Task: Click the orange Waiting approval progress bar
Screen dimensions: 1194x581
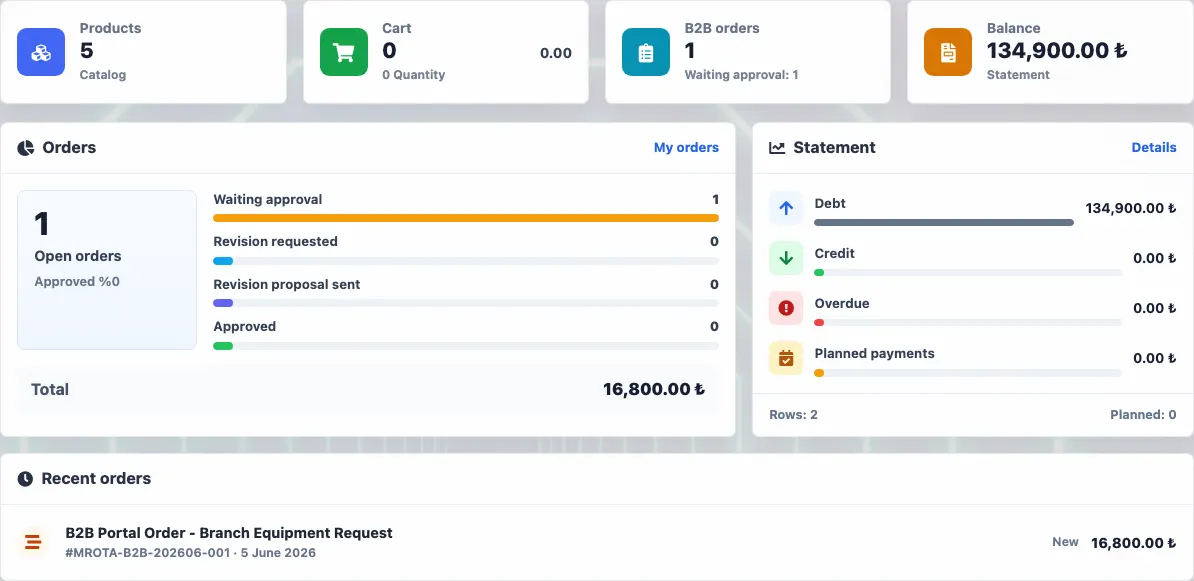Action: (x=466, y=218)
